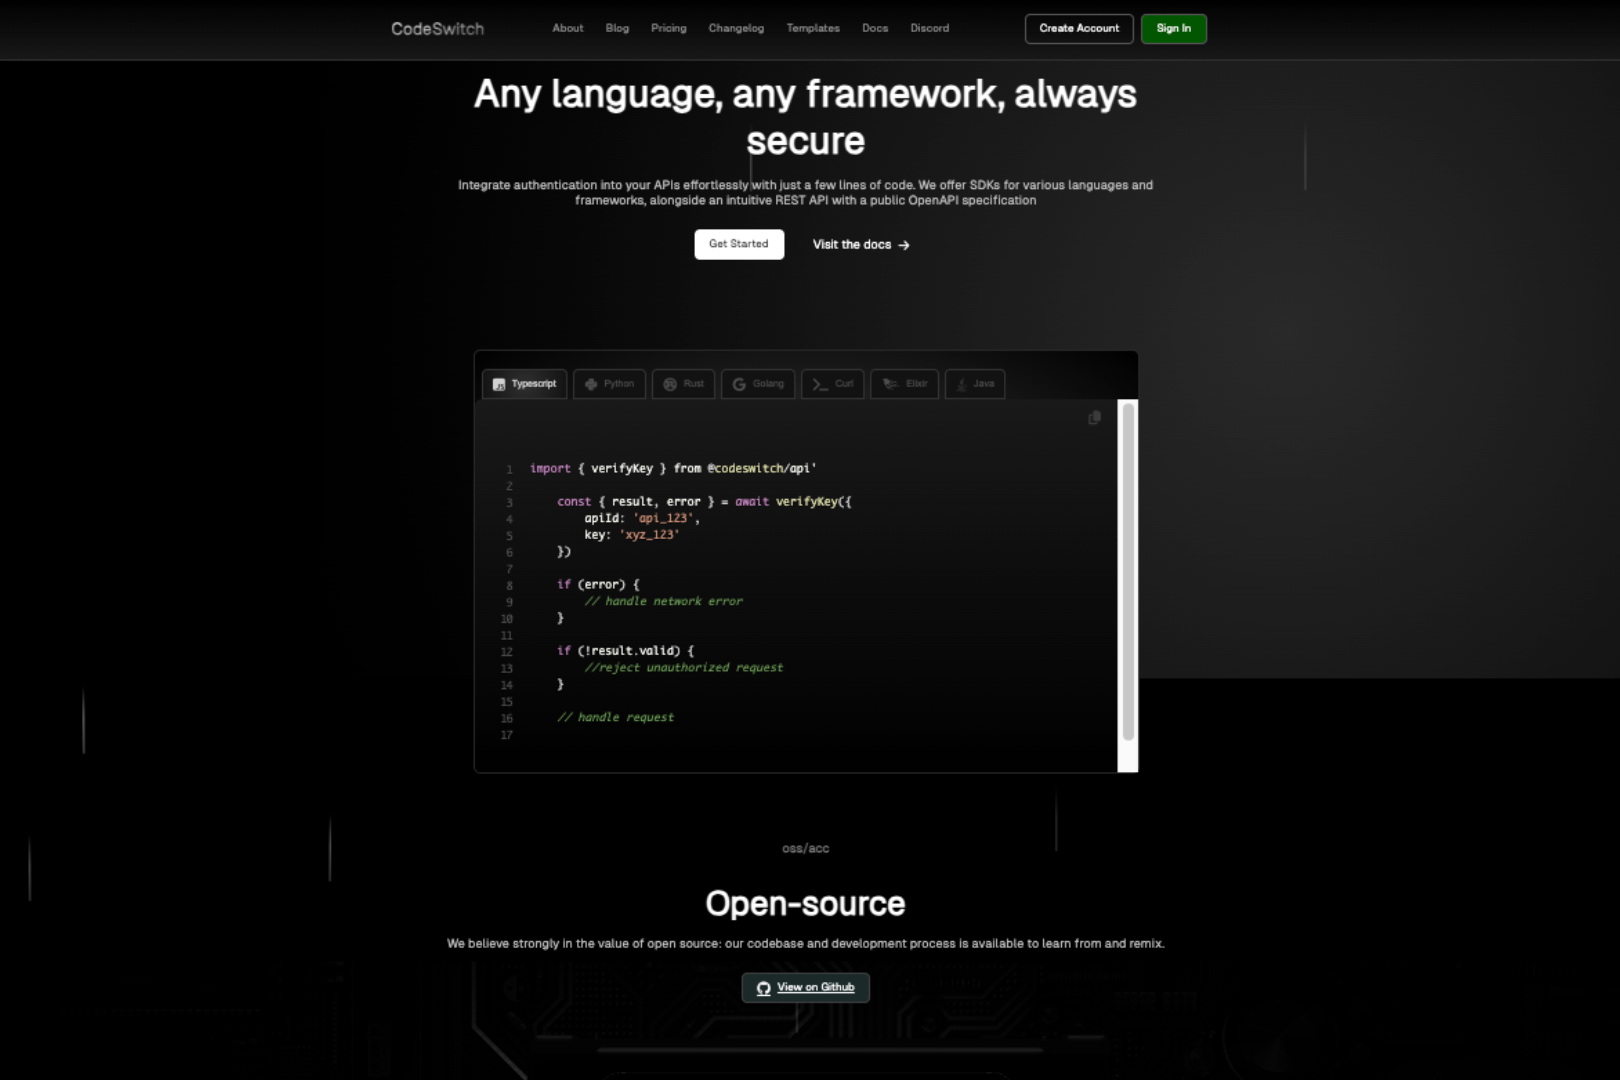Viewport: 1620px width, 1080px height.
Task: Click the Java coffee cup icon
Action: click(962, 384)
